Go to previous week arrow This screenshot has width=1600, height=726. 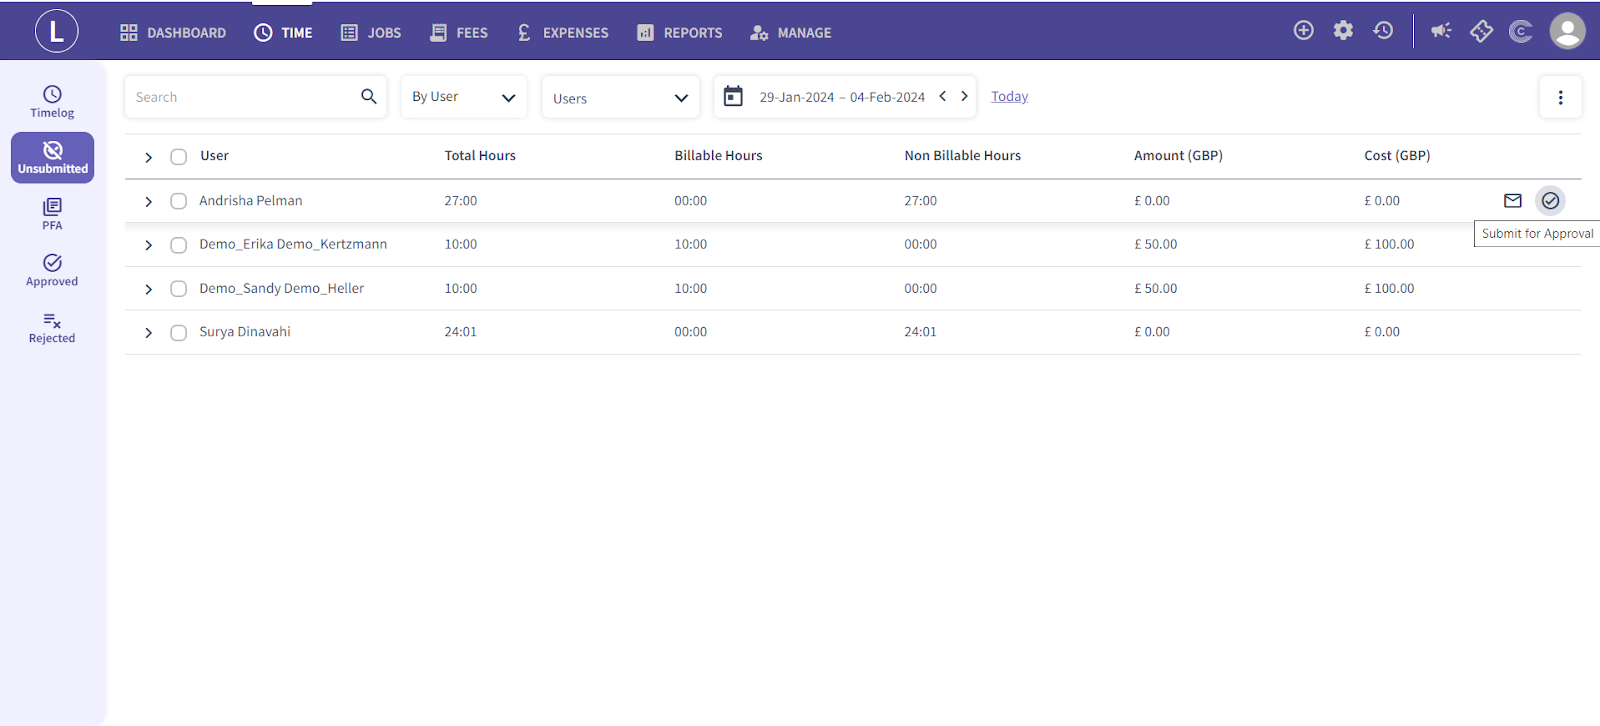[942, 96]
